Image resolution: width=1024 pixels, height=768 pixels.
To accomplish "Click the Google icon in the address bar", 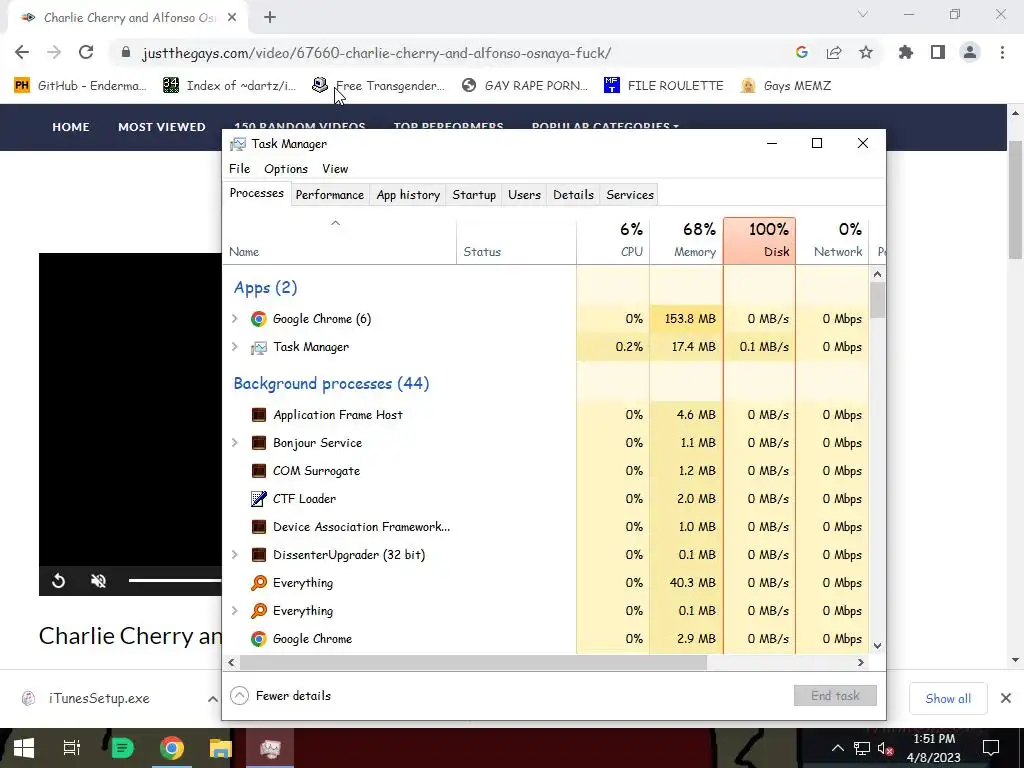I will tap(802, 53).
